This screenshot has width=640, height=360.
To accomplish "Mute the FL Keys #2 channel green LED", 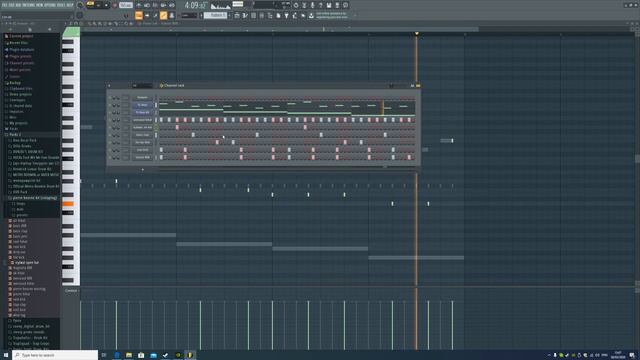I will (x=110, y=113).
